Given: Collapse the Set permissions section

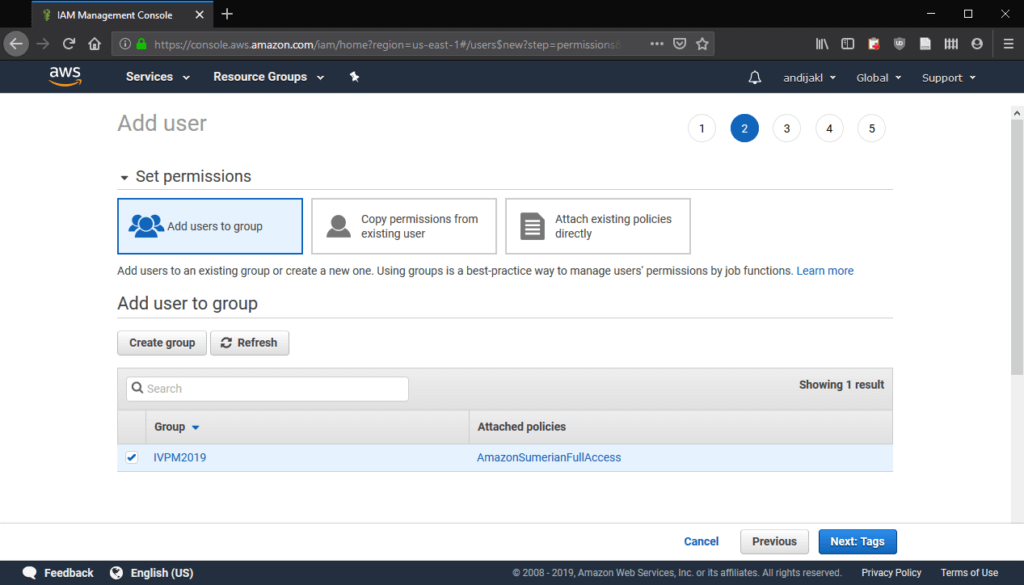Looking at the screenshot, I should (x=124, y=178).
